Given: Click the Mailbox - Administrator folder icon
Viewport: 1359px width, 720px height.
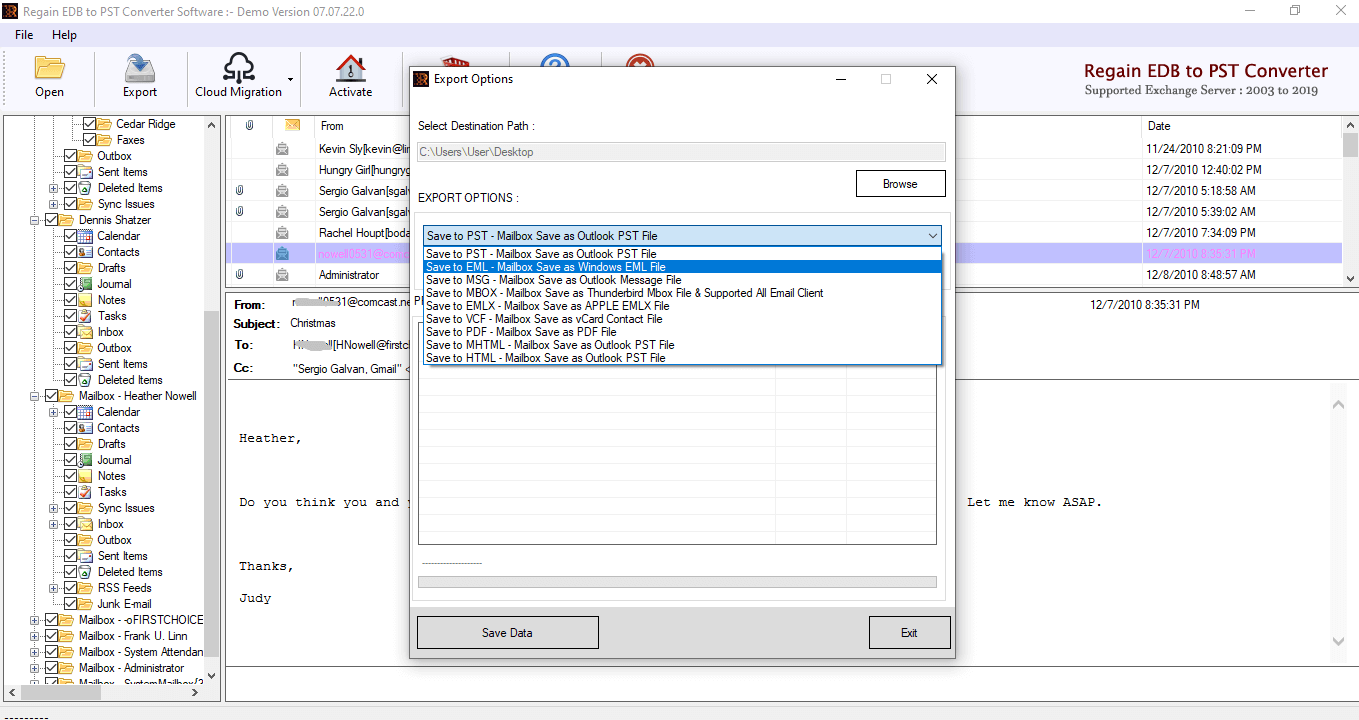Looking at the screenshot, I should [x=67, y=668].
